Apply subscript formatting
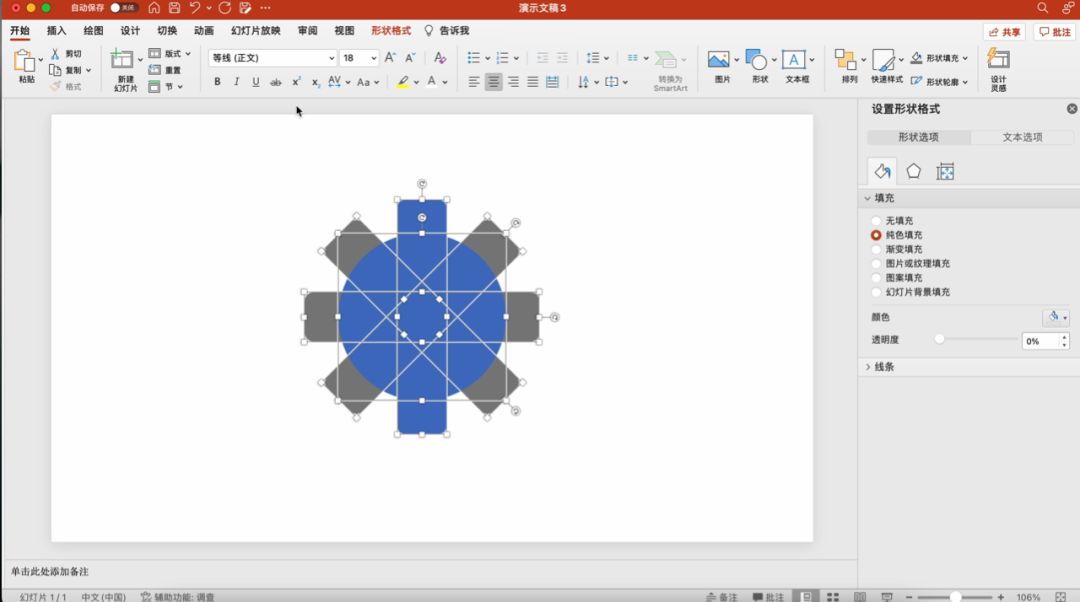Screen dimensions: 1080x602 coord(315,81)
